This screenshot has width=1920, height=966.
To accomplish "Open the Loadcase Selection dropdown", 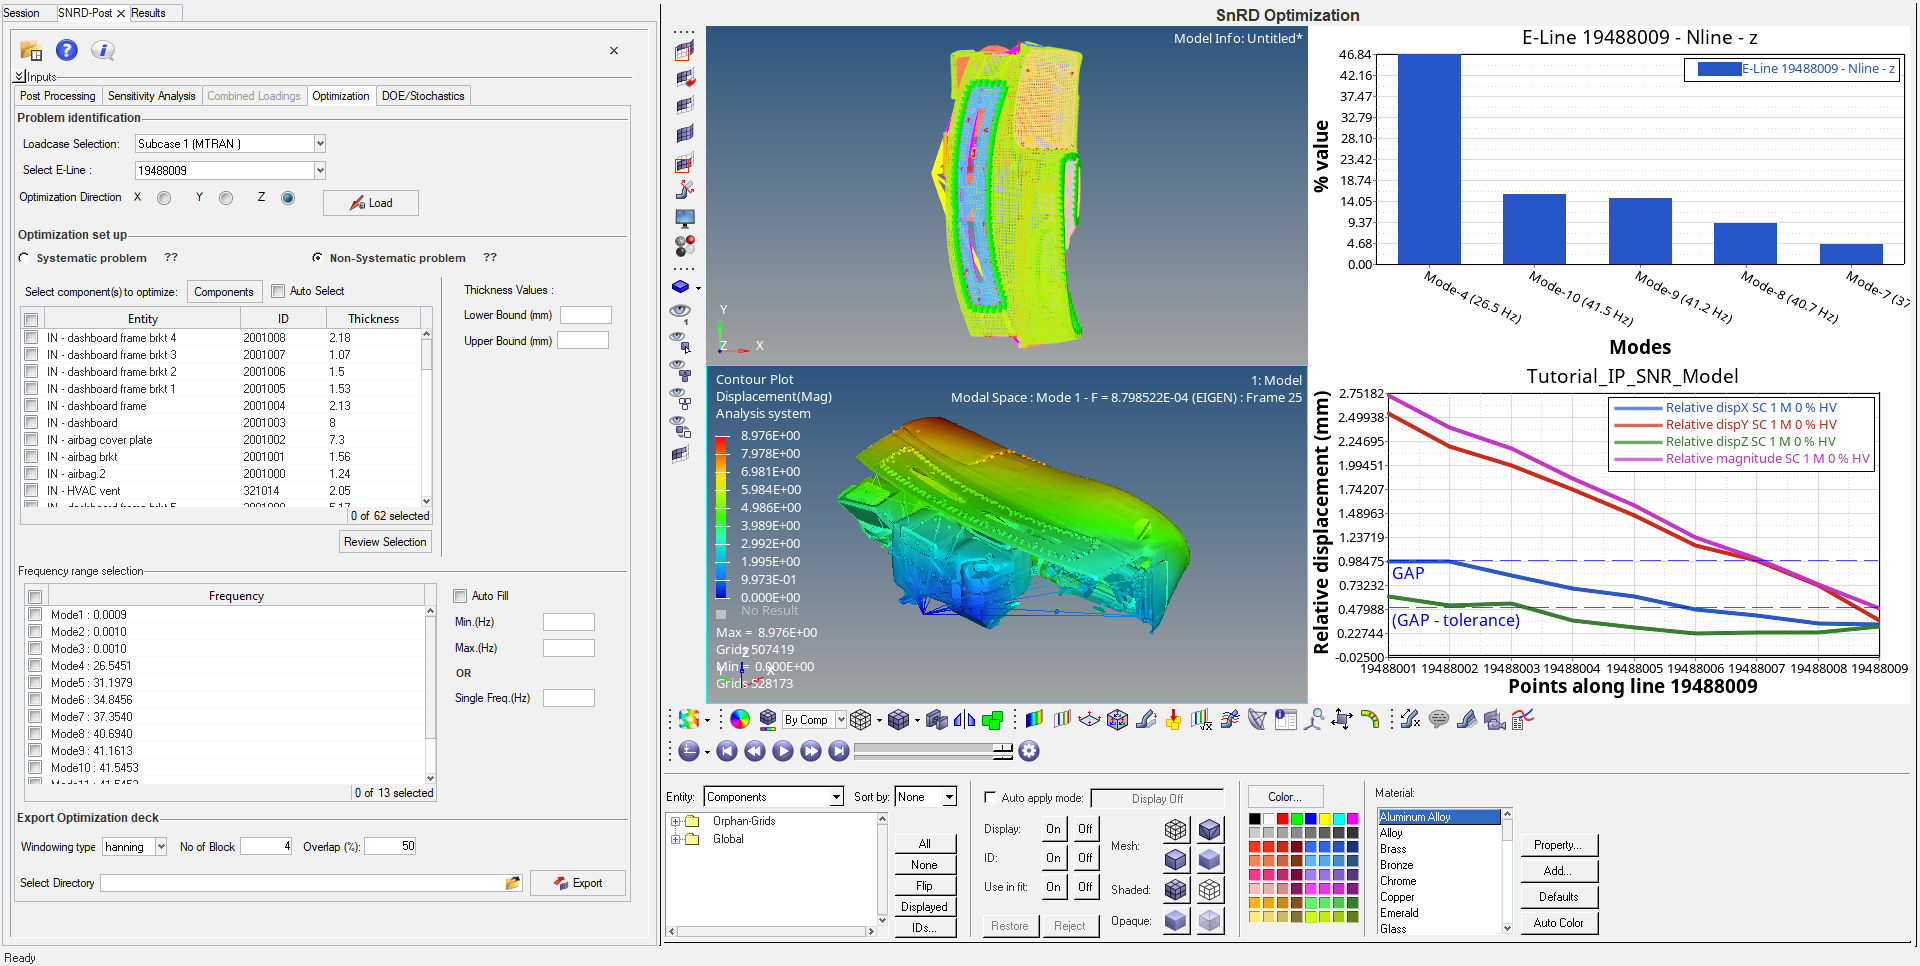I will click(x=320, y=144).
